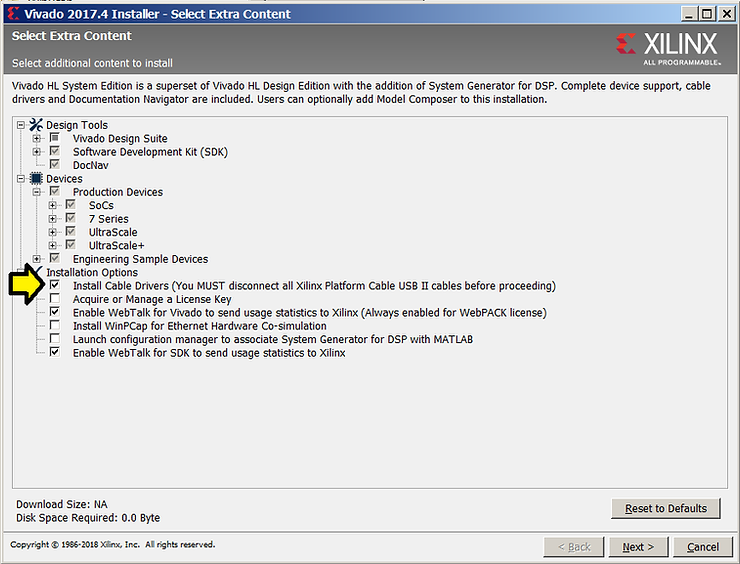Select the Vivado Design Suite row text
Screen dimensions: 740x564
(x=120, y=138)
